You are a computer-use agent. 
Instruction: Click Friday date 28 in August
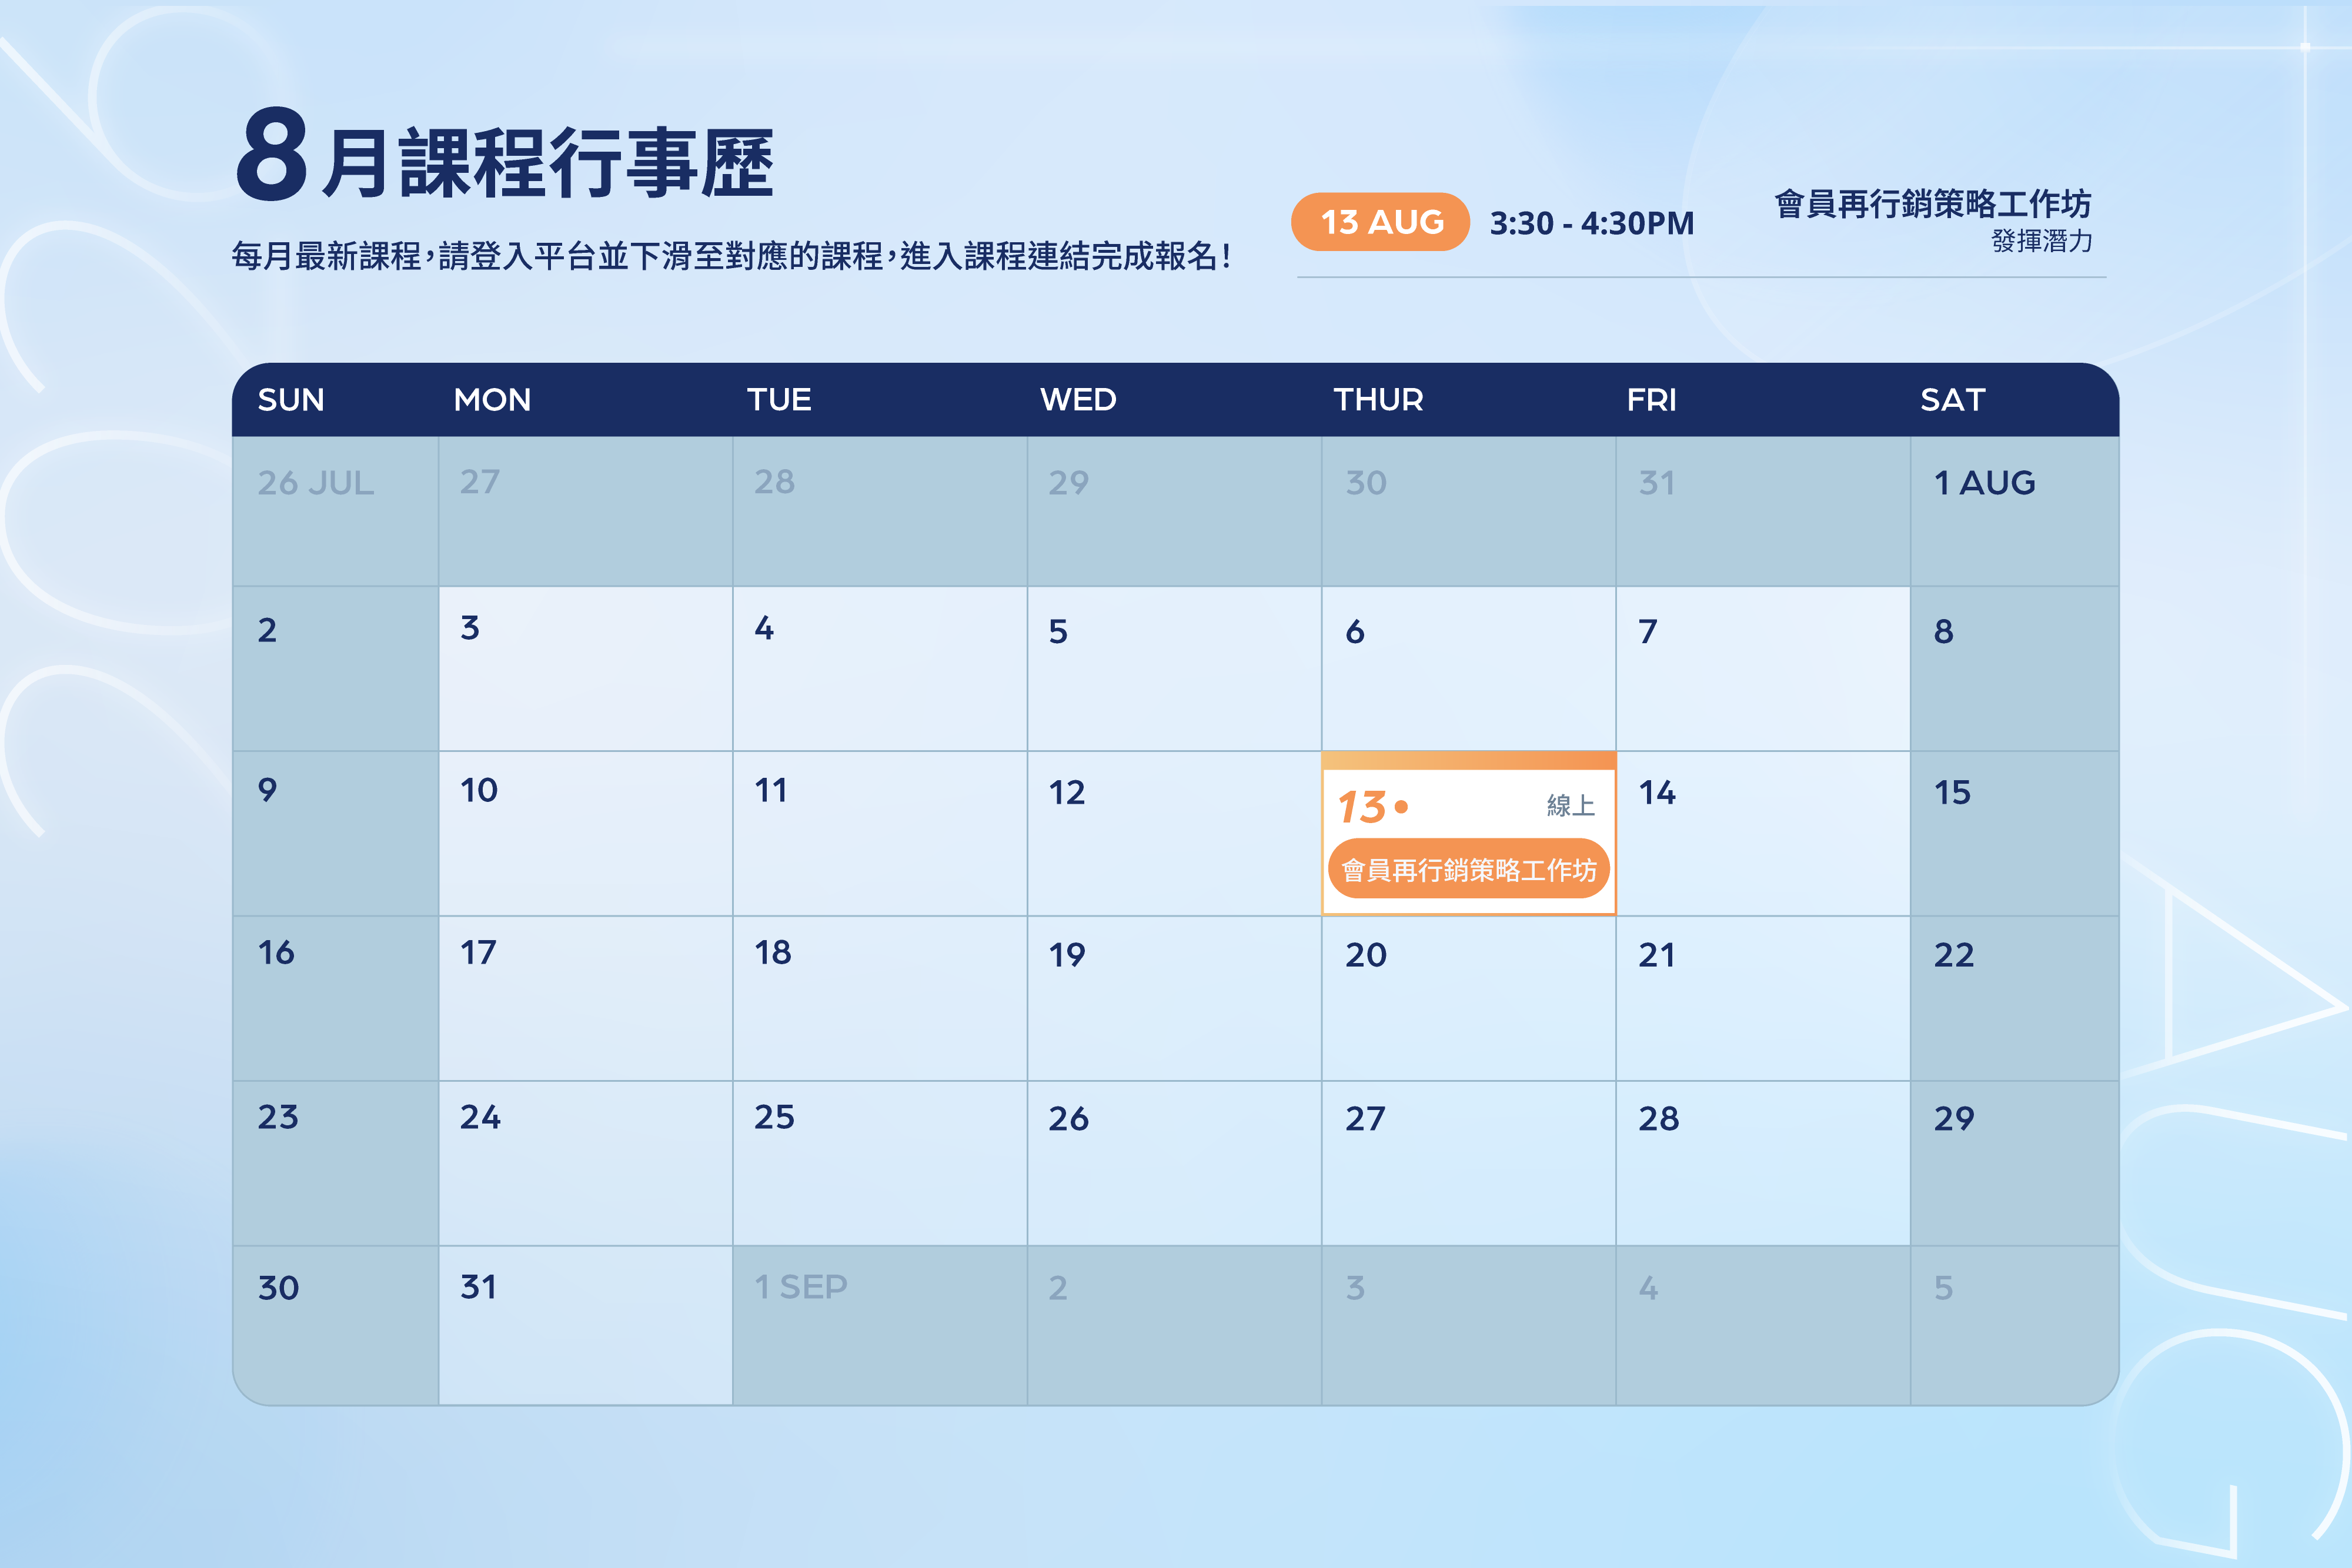[1659, 1118]
